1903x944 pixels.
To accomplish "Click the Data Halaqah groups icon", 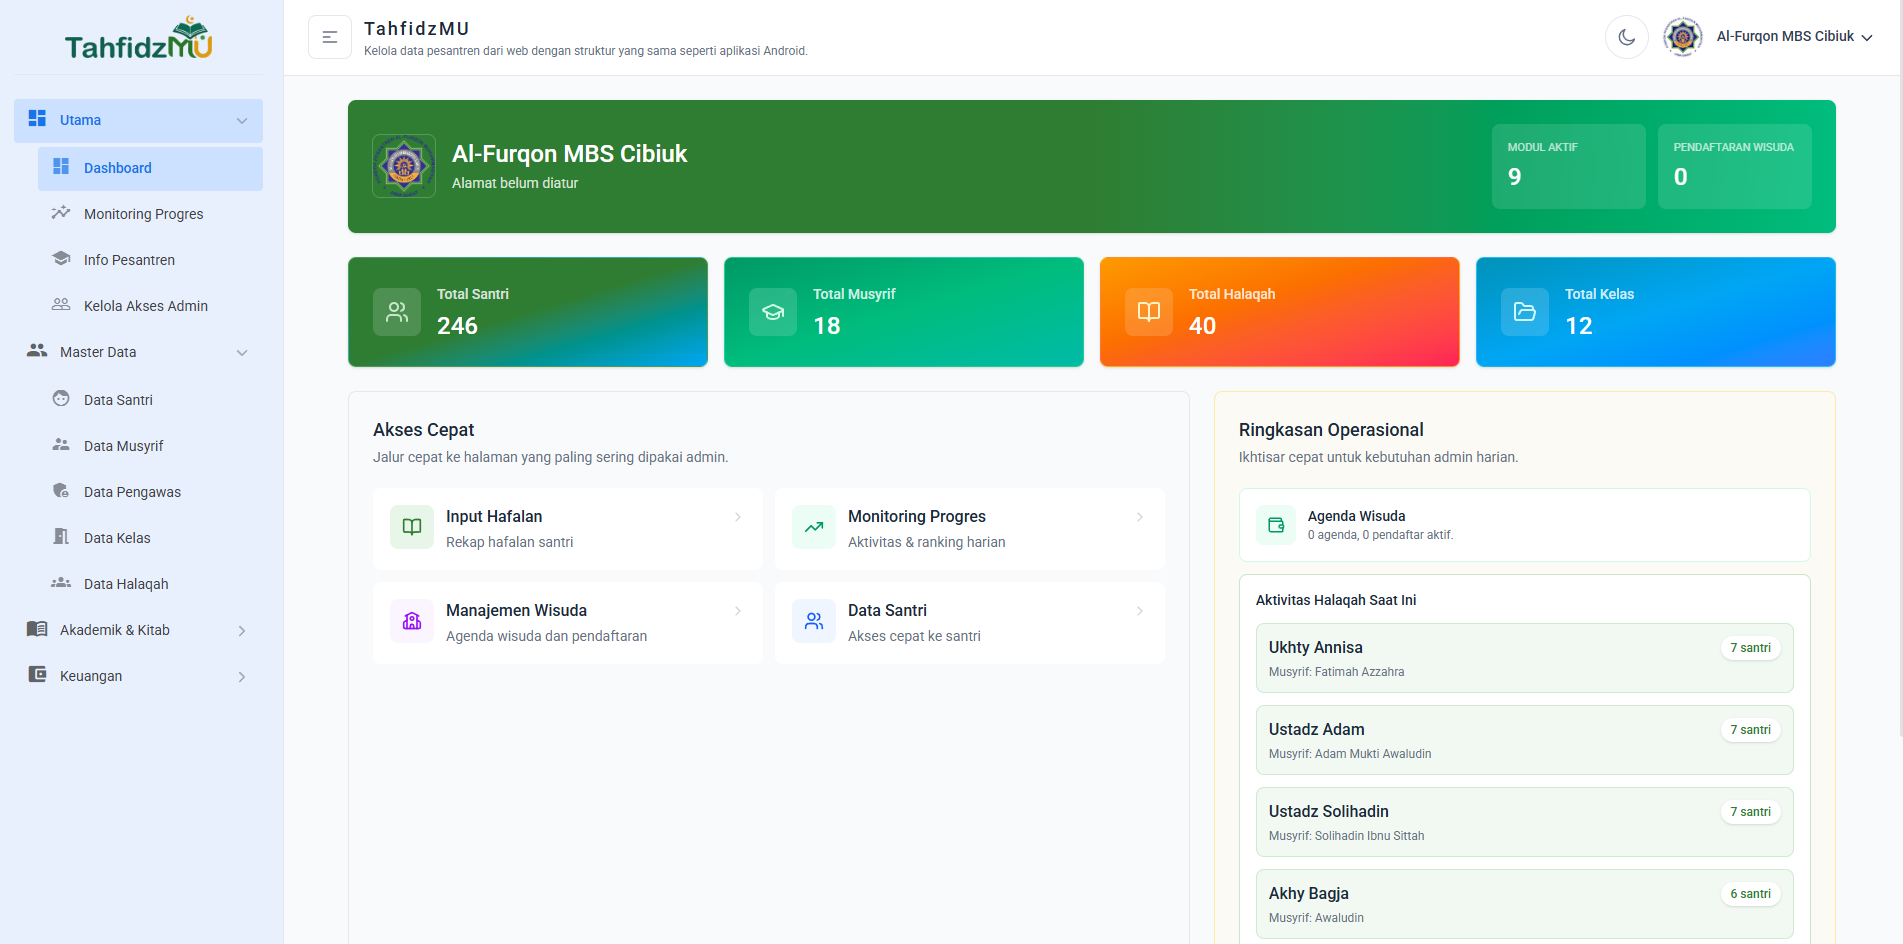I will pos(61,583).
